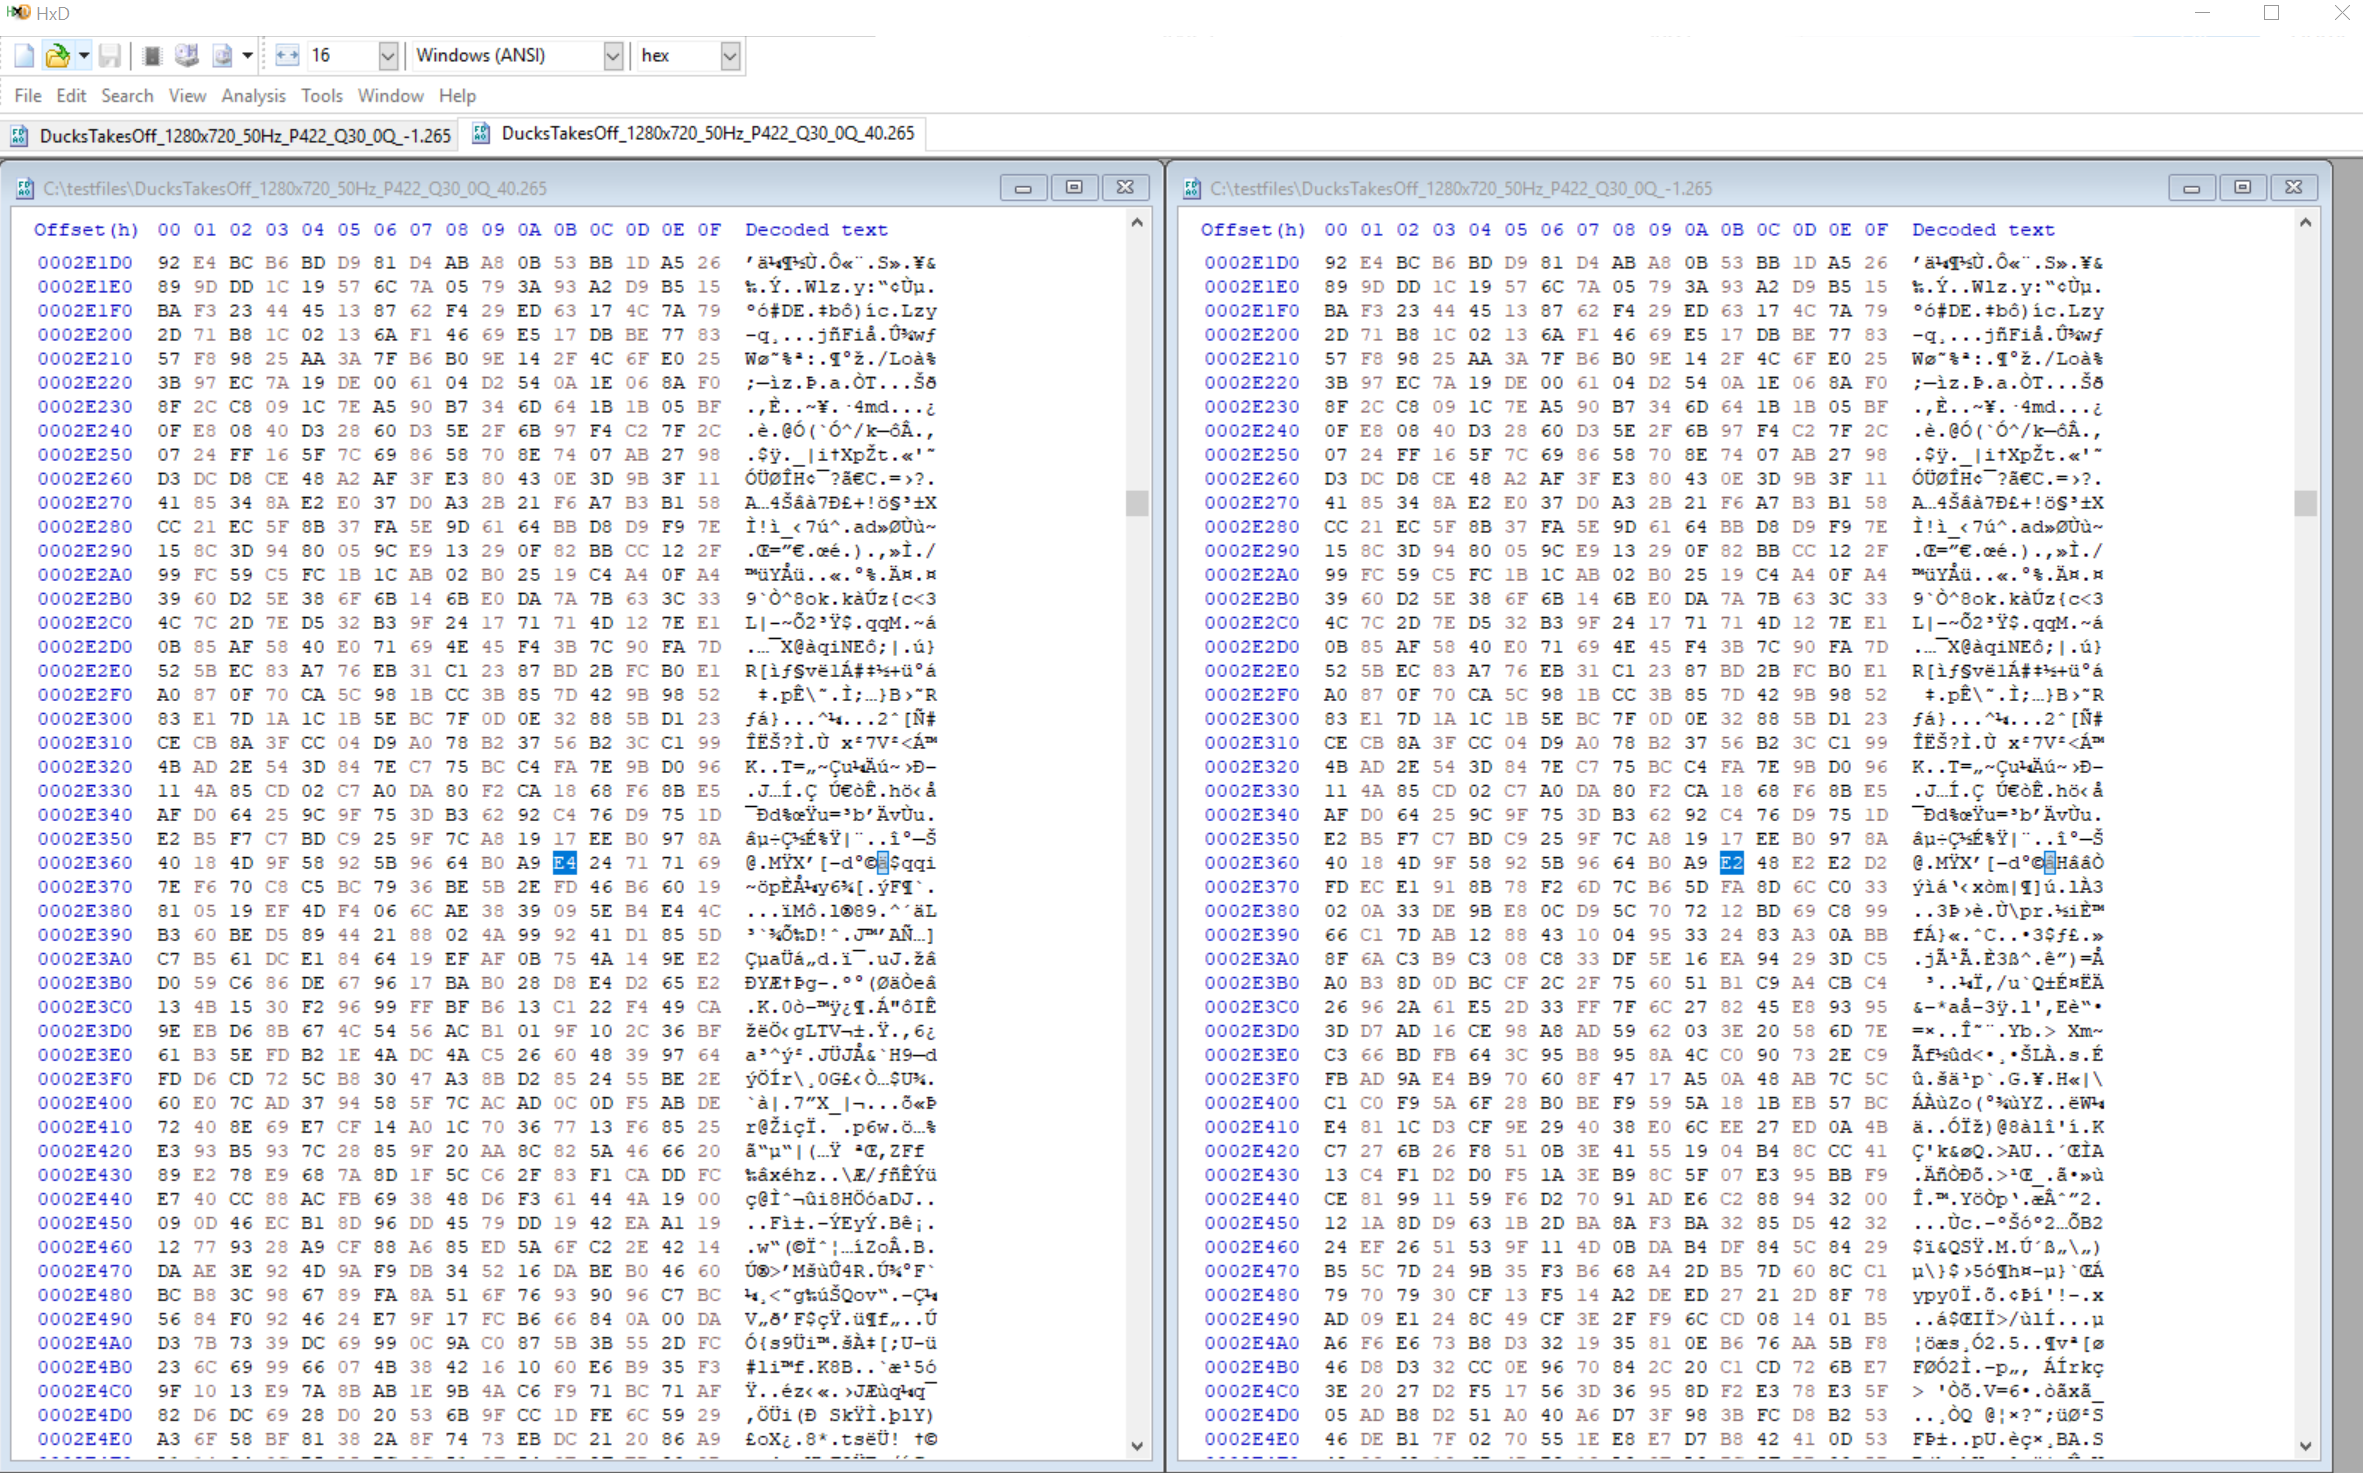This screenshot has height=1473, width=2363.
Task: Open the hex display format dropdown
Action: [x=731, y=56]
